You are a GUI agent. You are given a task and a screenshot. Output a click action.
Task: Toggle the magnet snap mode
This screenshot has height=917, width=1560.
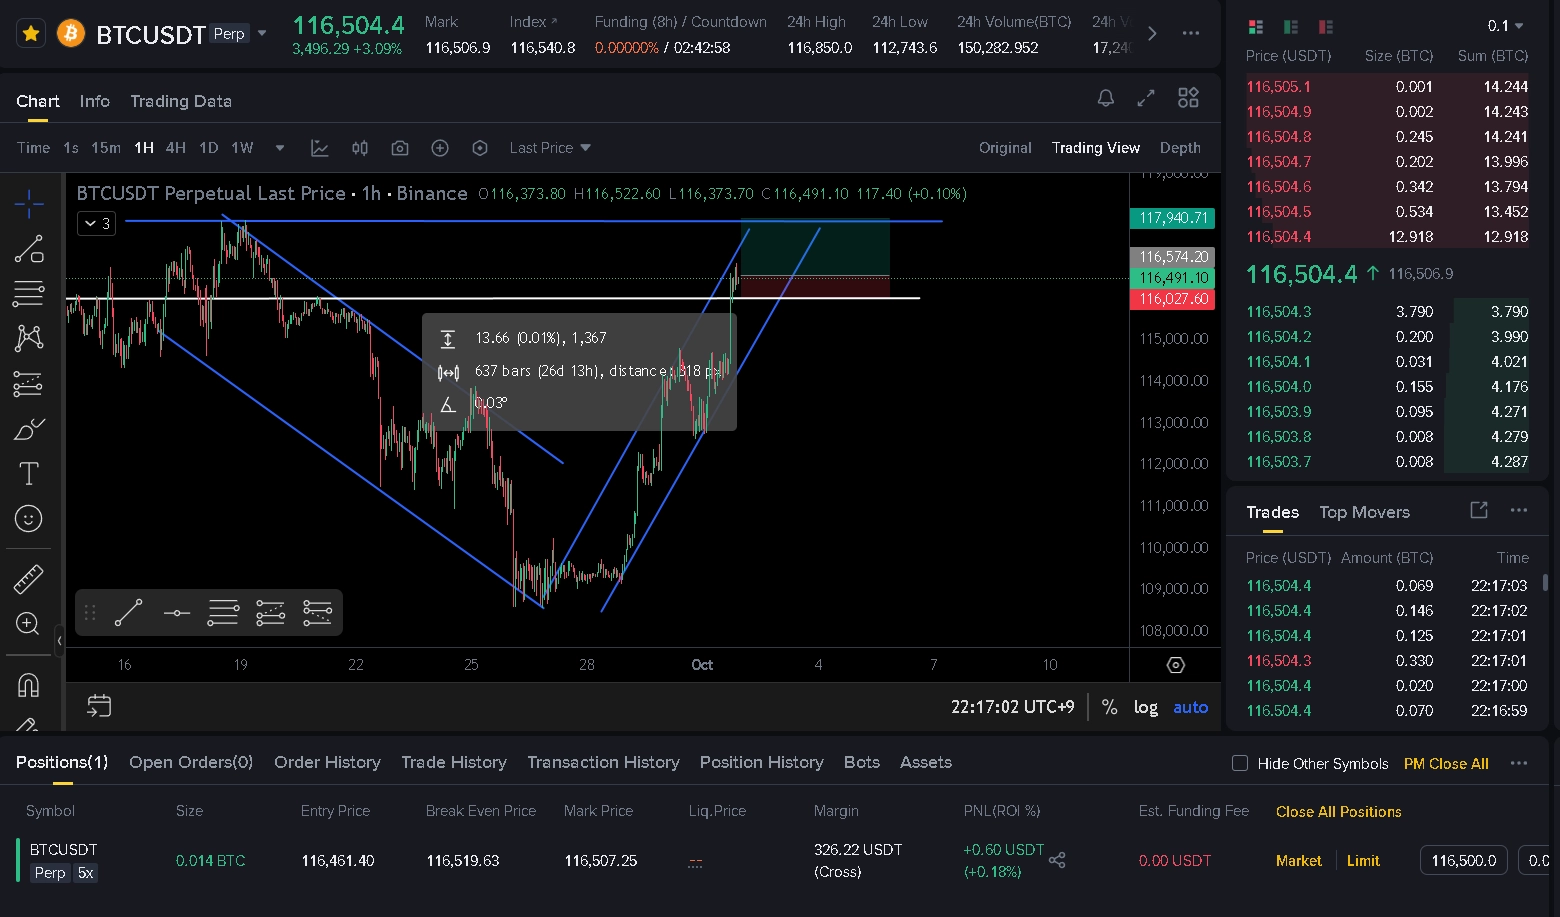29,685
